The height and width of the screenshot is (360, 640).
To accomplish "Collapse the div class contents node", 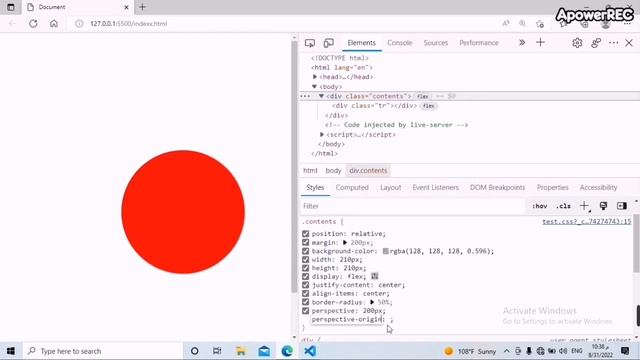I will [x=321, y=96].
